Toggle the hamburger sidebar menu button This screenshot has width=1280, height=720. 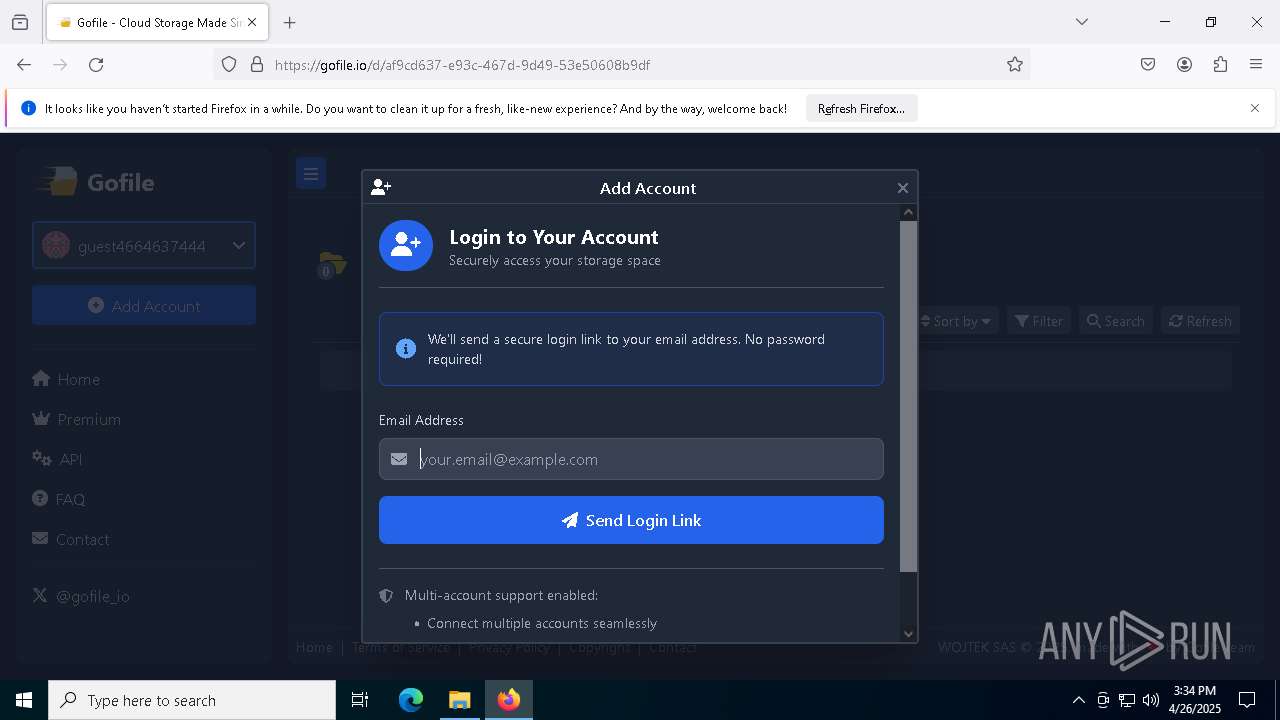[311, 174]
